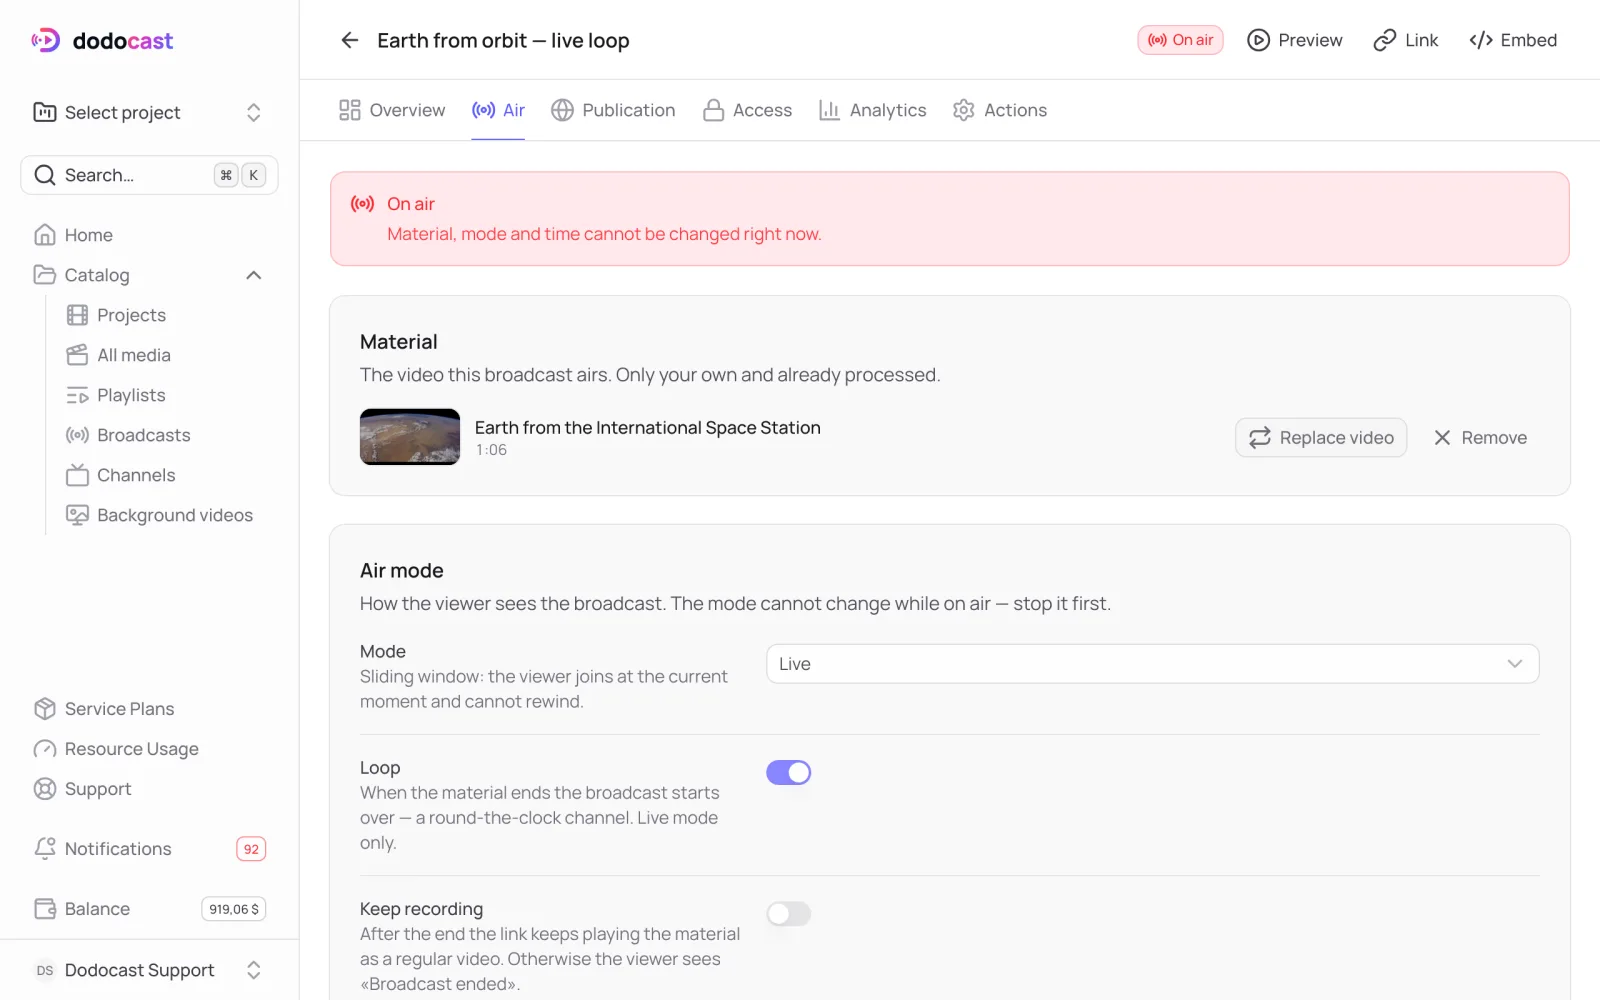The image size is (1600, 1000).
Task: Open Balance showing 919,06 $
Action: tap(150, 909)
